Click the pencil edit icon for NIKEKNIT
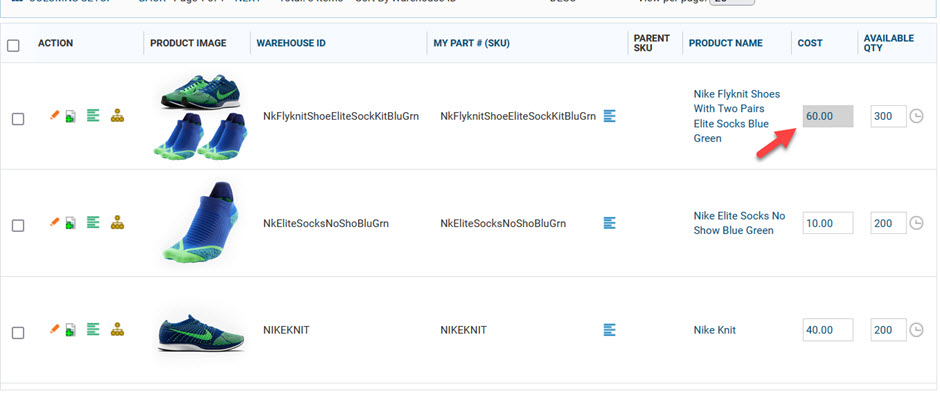Image resolution: width=940 pixels, height=398 pixels. [x=55, y=328]
